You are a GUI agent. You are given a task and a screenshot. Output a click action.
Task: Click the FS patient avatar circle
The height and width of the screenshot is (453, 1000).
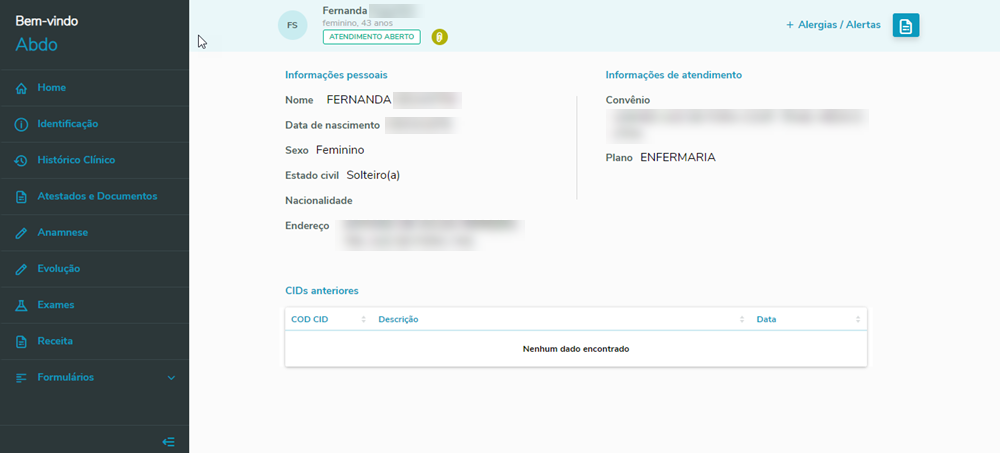pos(292,26)
